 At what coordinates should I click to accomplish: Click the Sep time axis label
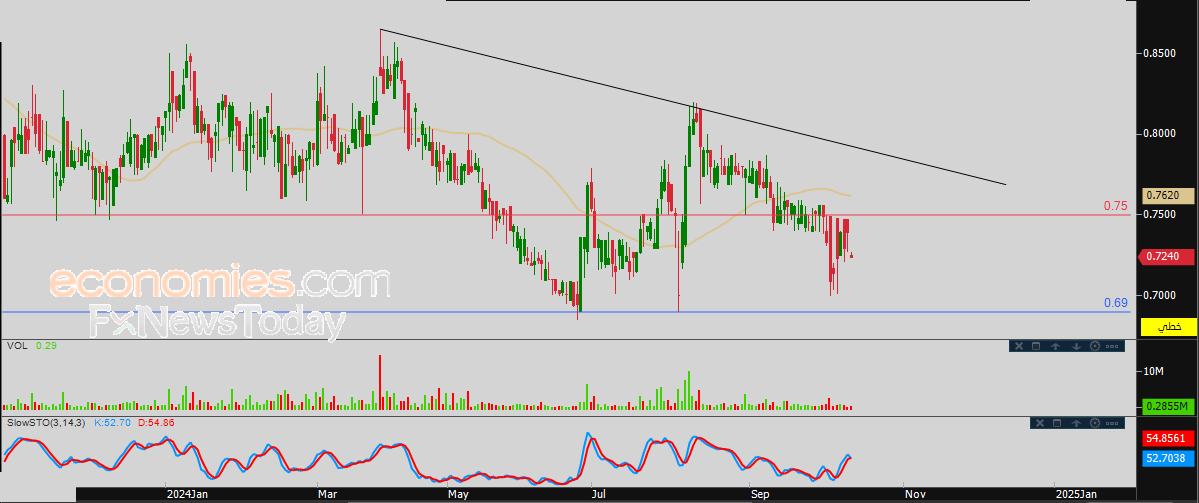click(761, 495)
